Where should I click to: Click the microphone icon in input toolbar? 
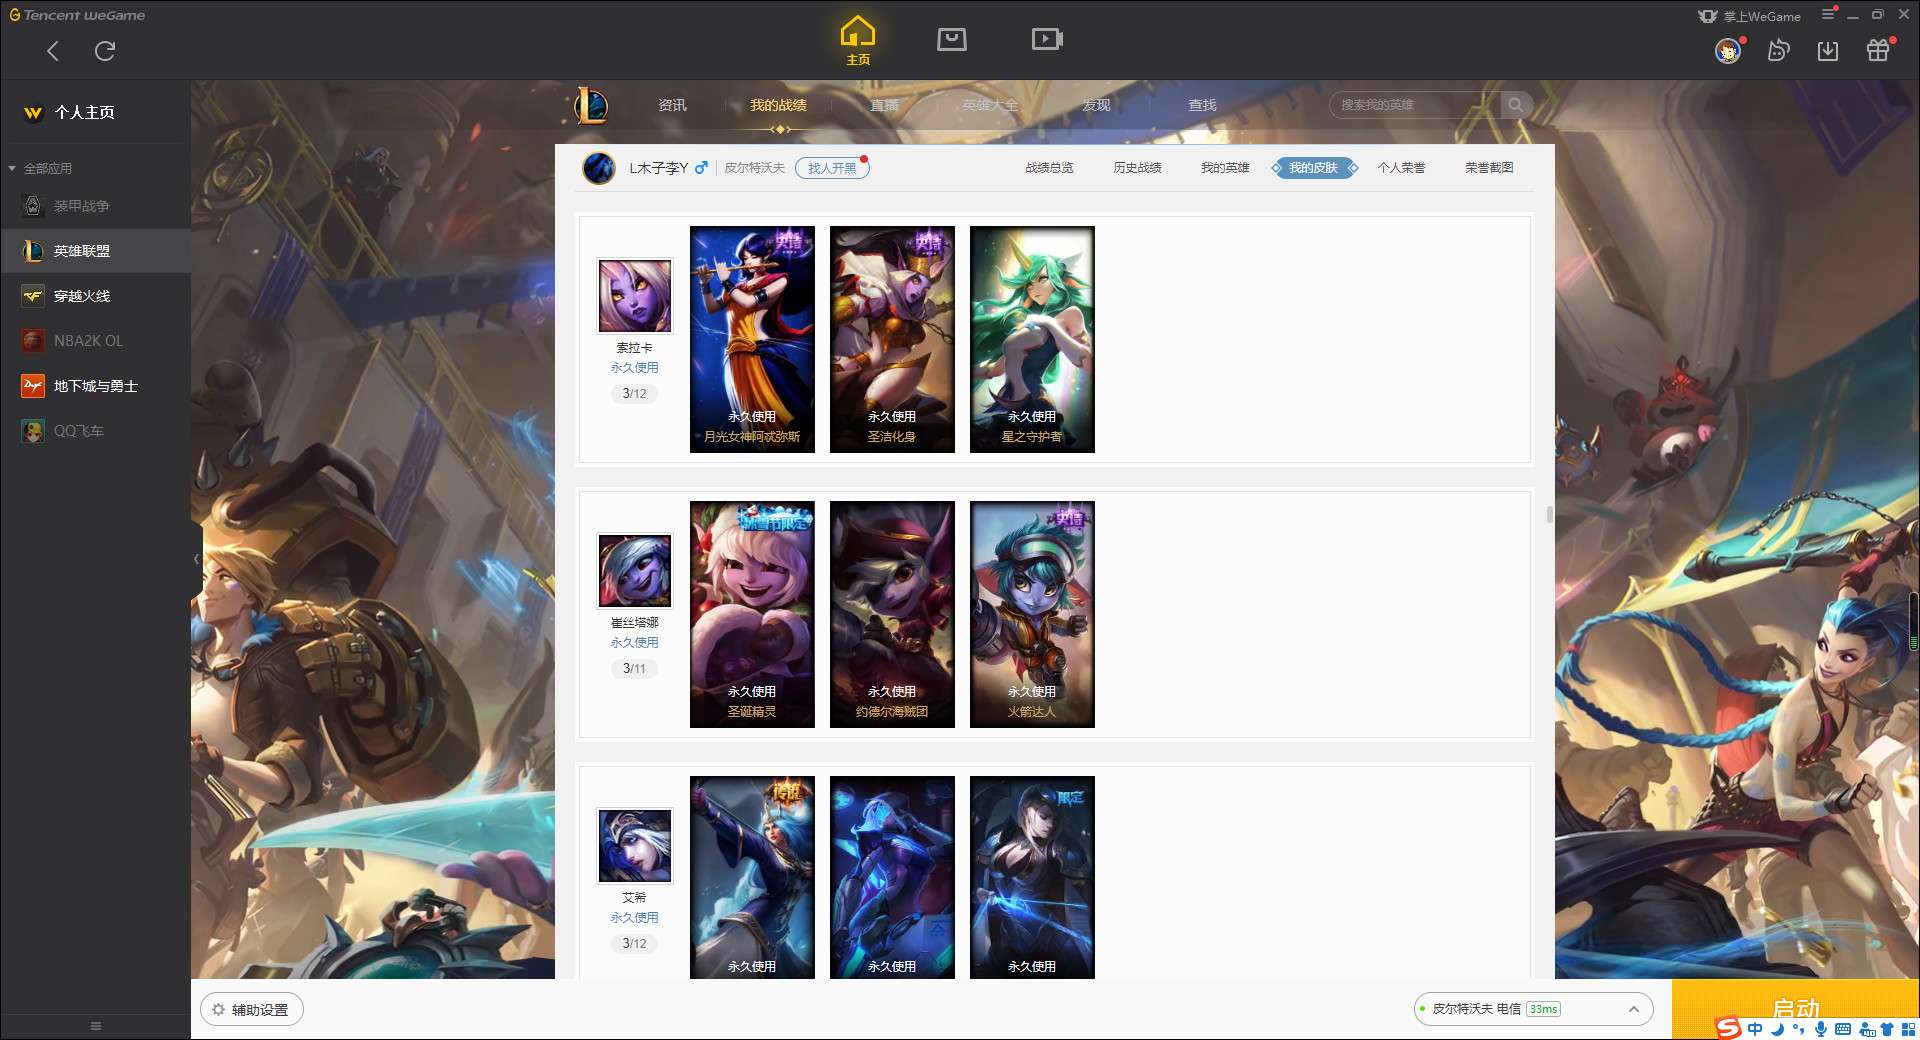(1821, 1029)
